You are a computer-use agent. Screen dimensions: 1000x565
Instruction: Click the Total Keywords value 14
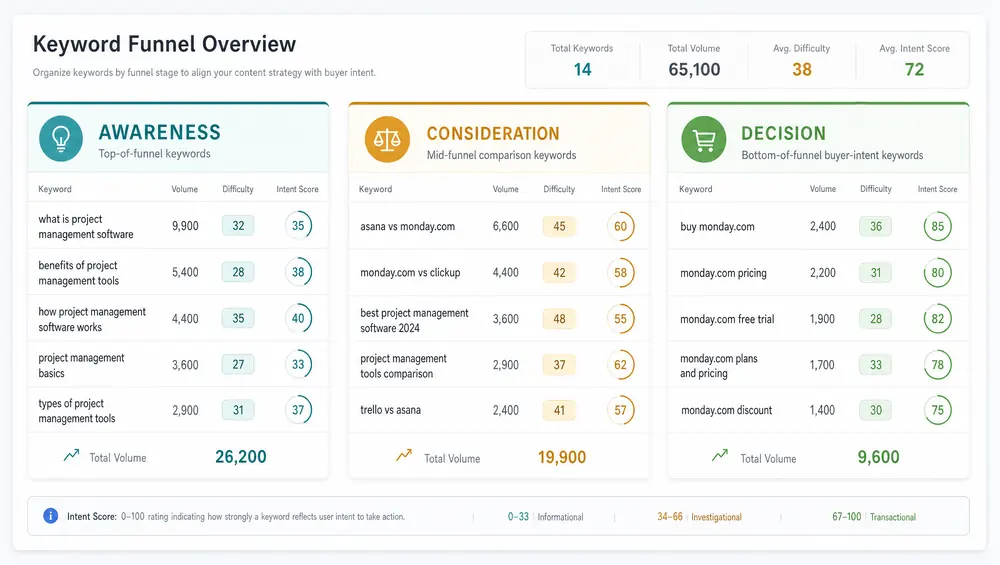(582, 69)
